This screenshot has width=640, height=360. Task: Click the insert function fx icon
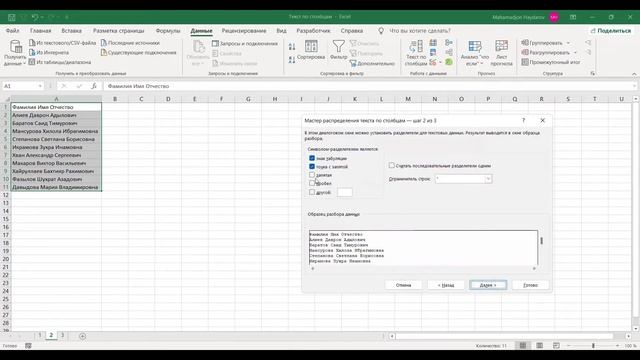93,86
